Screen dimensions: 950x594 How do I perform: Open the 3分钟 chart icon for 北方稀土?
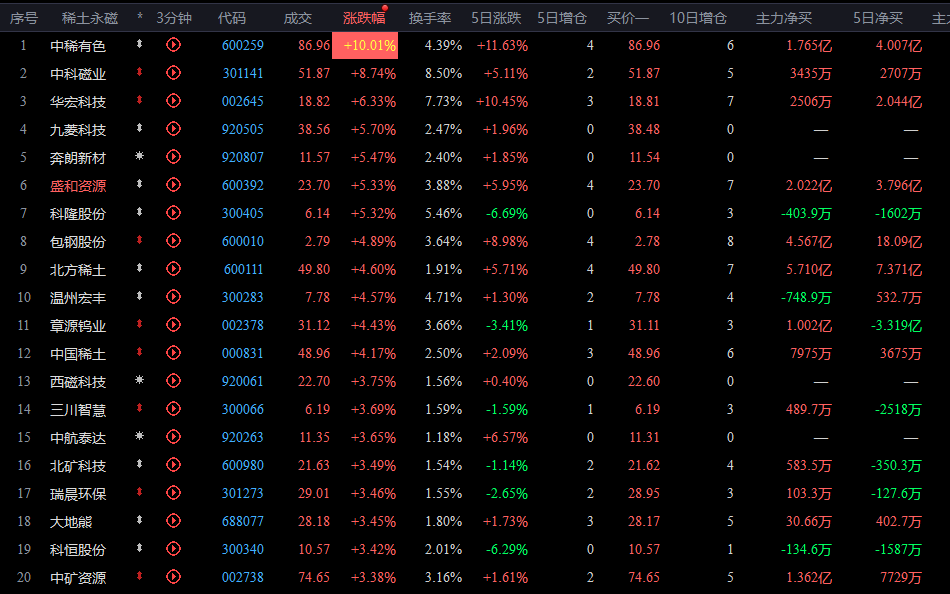pyautogui.click(x=173, y=269)
